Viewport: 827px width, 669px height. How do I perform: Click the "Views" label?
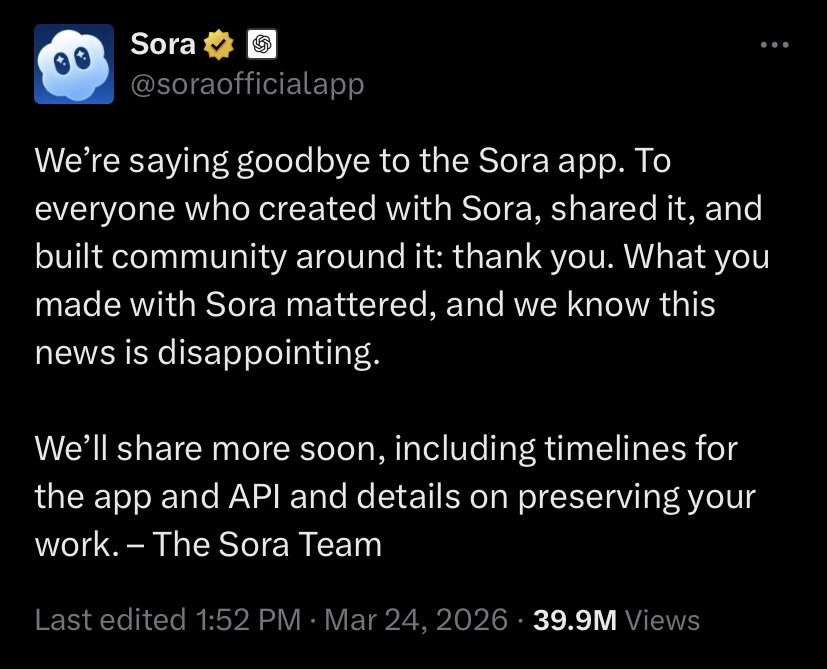(662, 620)
